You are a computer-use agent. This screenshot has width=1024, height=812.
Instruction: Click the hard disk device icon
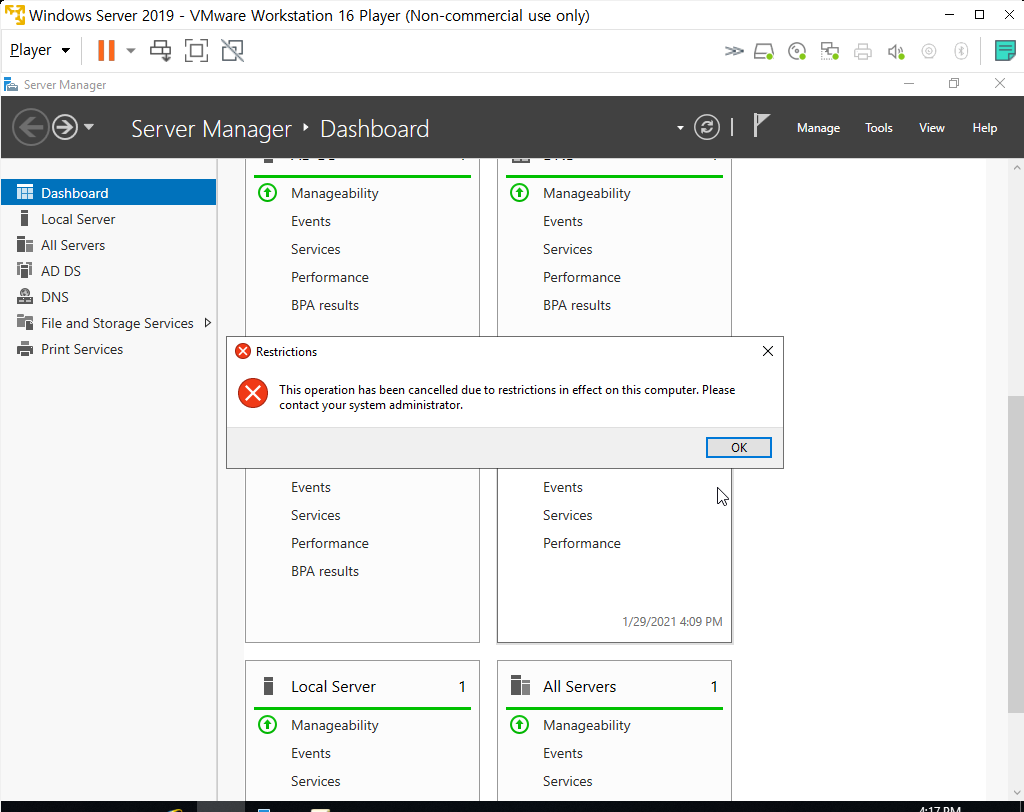pyautogui.click(x=764, y=51)
